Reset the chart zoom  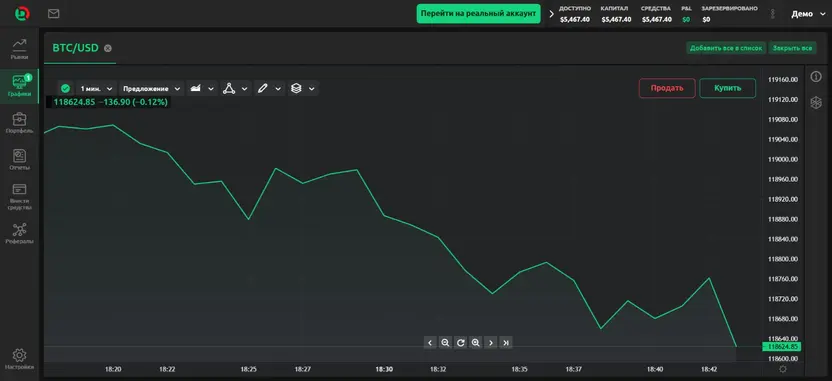point(461,343)
